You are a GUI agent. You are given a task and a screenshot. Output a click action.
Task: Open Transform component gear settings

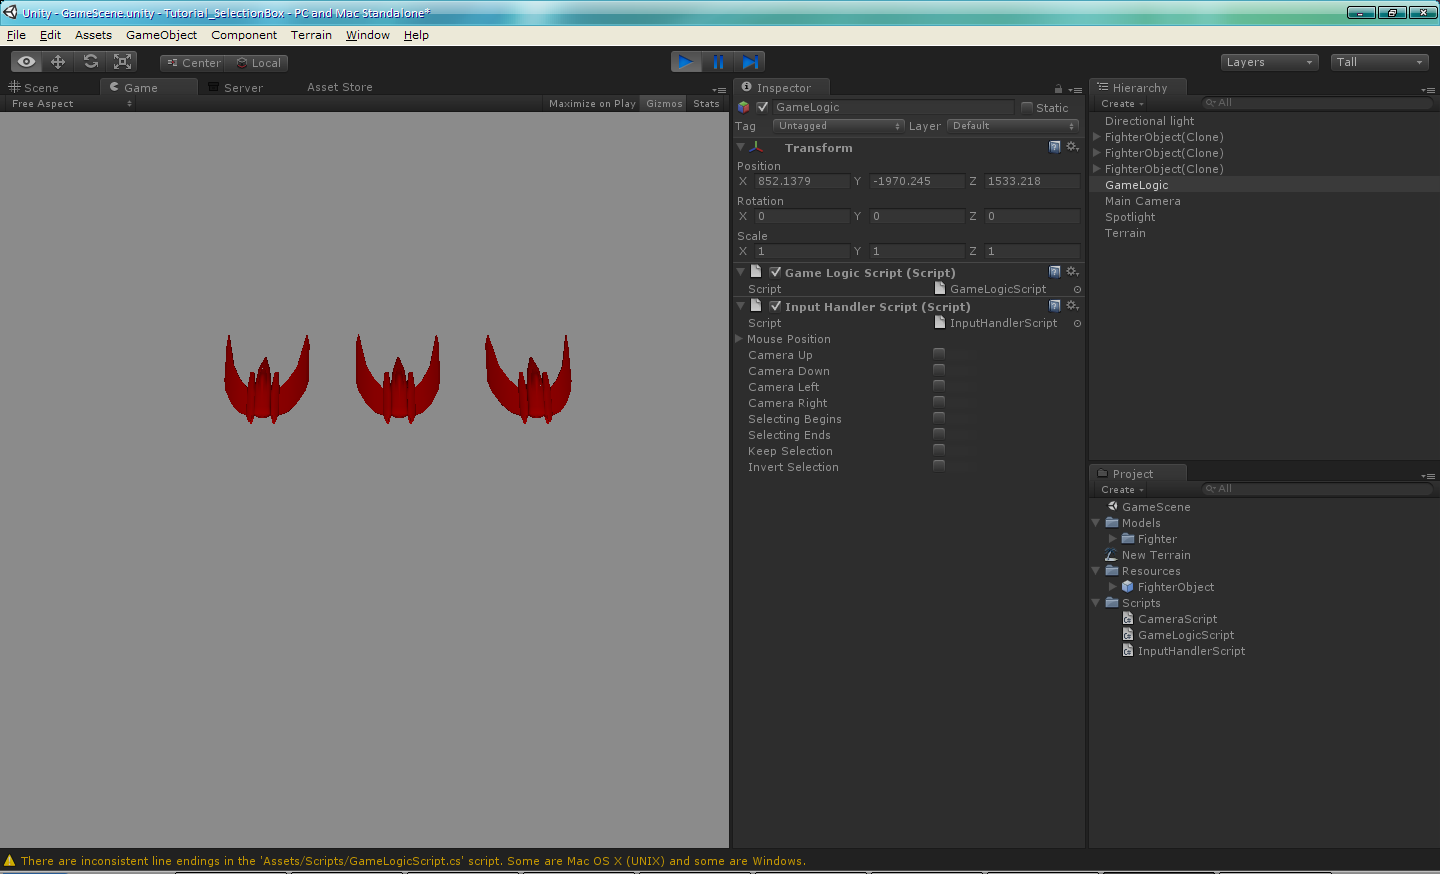click(1072, 147)
